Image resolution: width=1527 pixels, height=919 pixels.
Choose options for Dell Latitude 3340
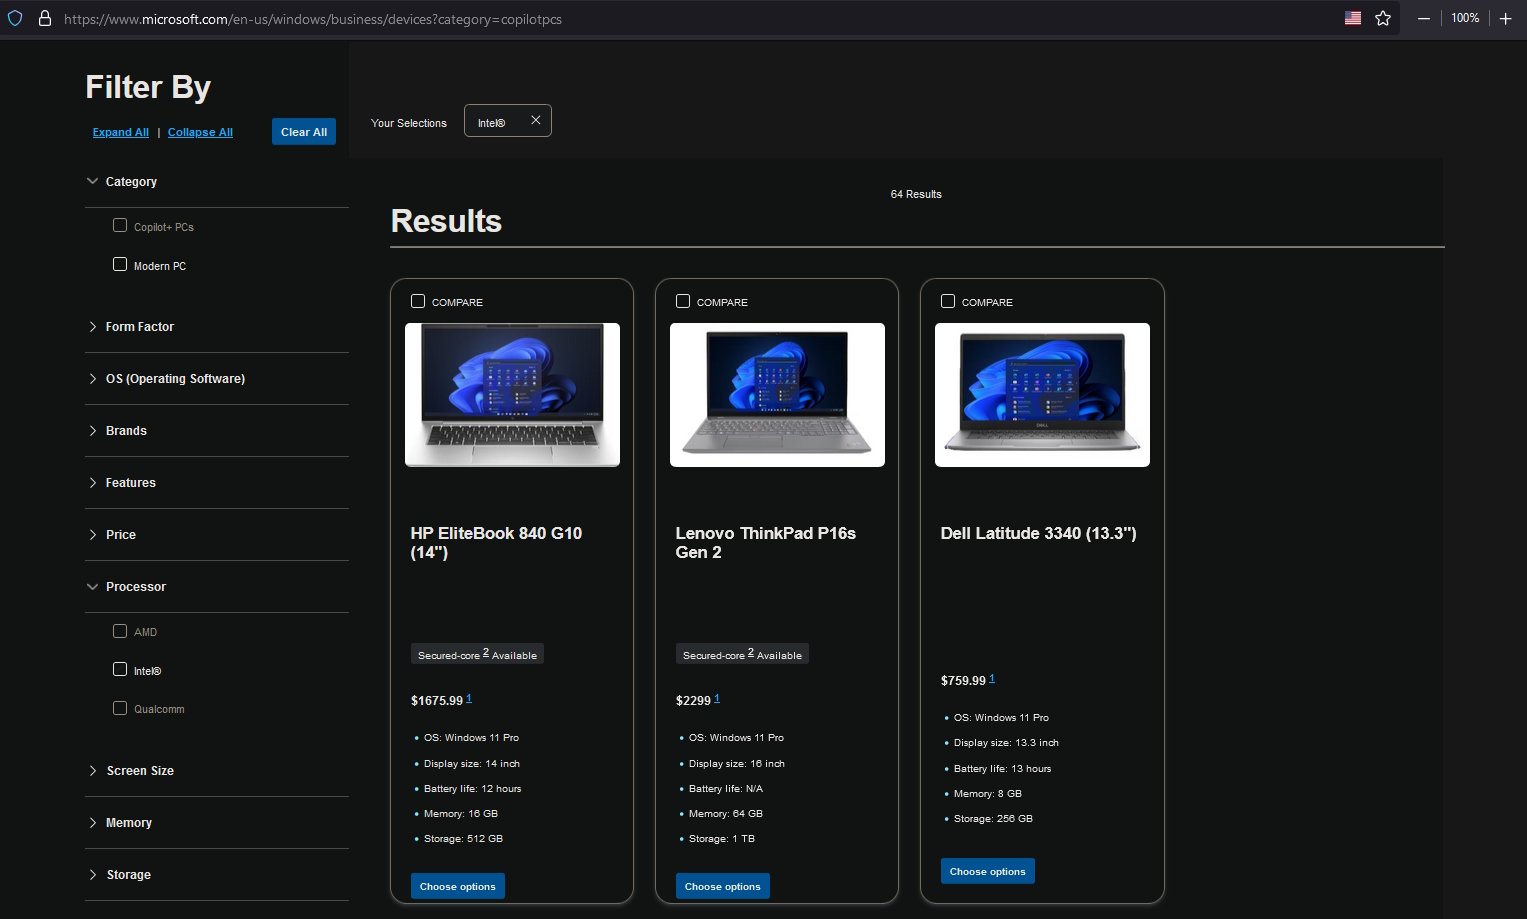point(988,871)
